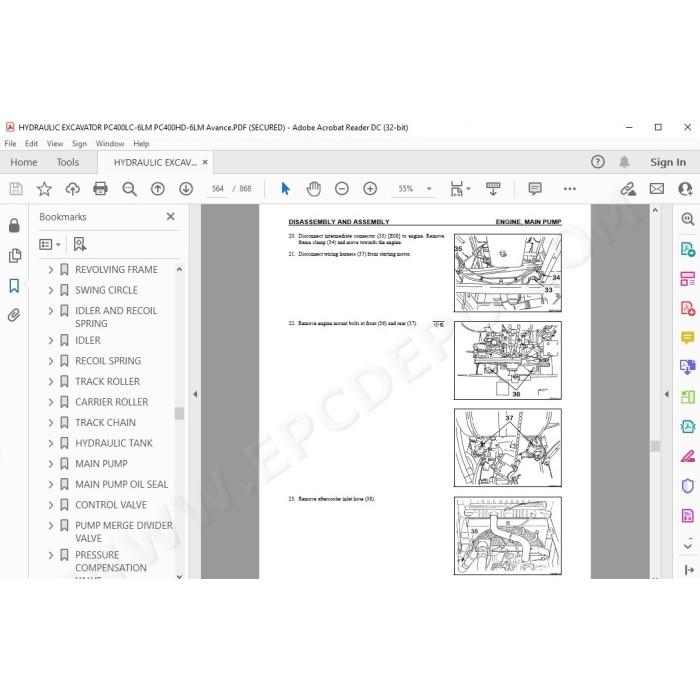Print the document
This screenshot has width=700, height=700.
click(x=100, y=189)
